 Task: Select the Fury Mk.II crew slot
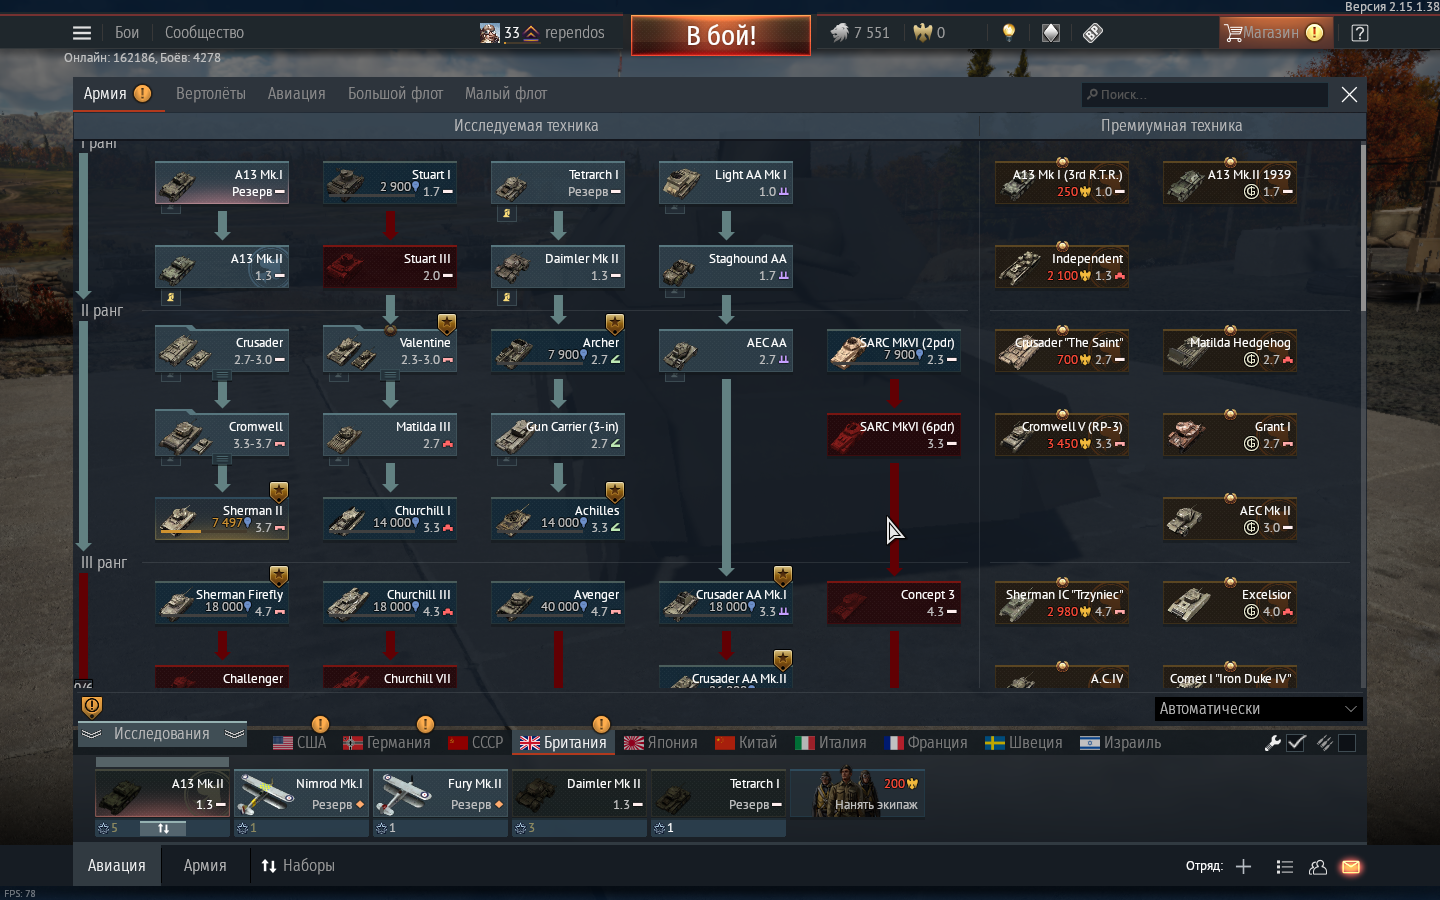coord(441,794)
